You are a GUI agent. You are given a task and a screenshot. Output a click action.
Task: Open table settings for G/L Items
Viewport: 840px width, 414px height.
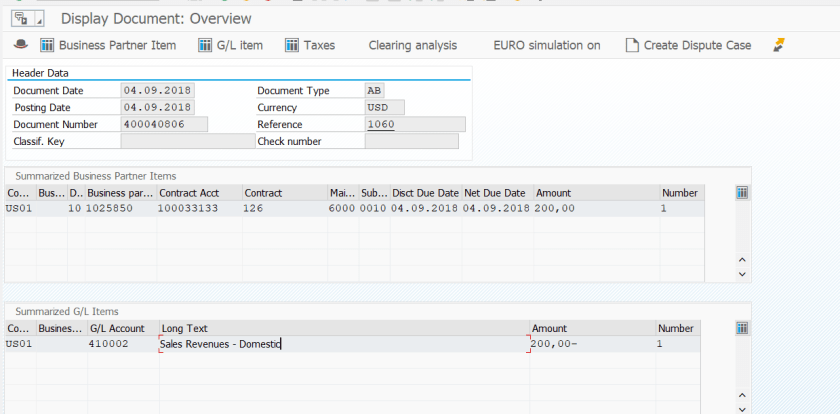point(742,328)
